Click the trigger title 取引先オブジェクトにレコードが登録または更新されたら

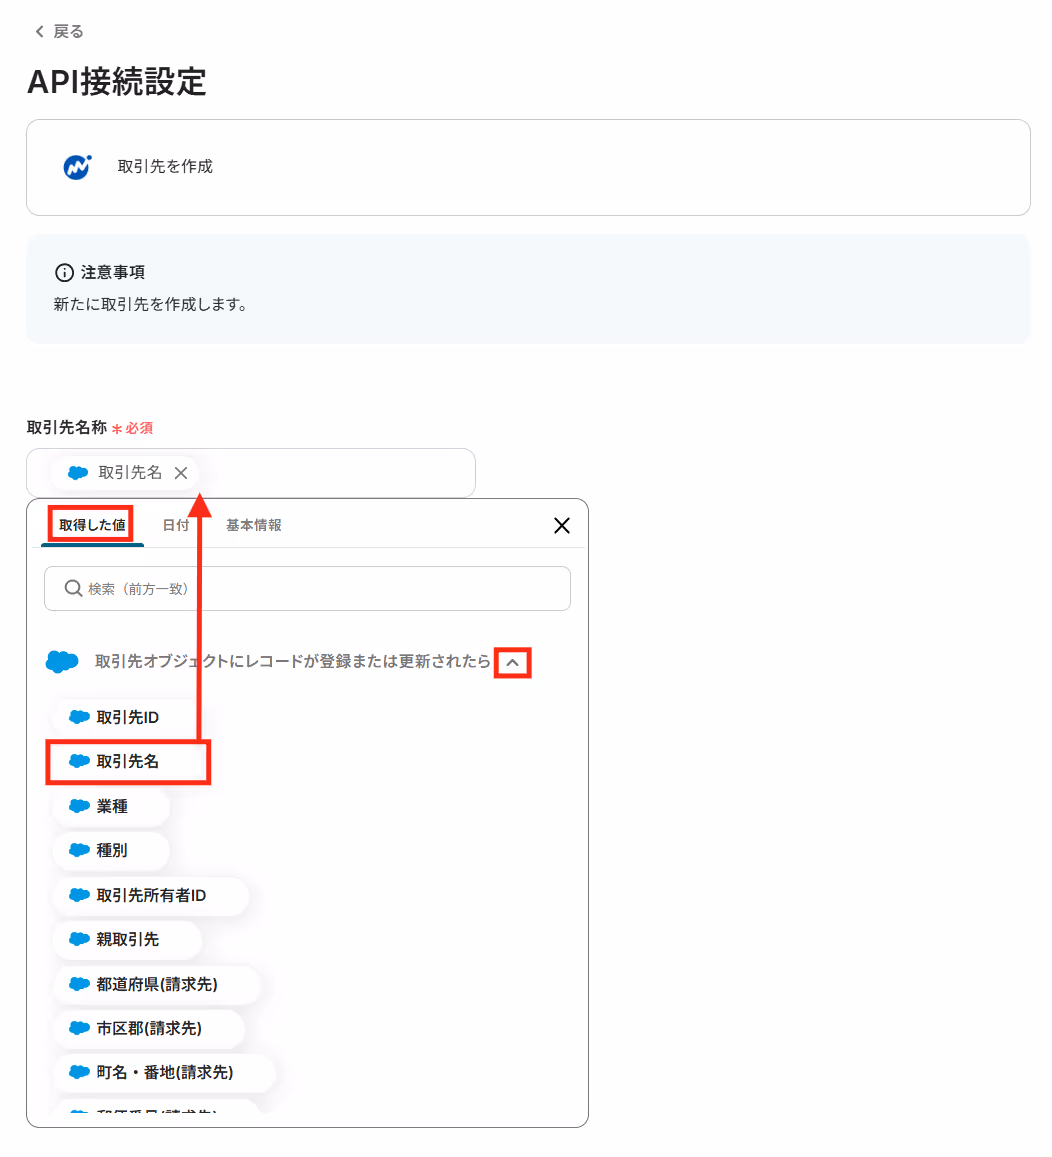coord(293,661)
